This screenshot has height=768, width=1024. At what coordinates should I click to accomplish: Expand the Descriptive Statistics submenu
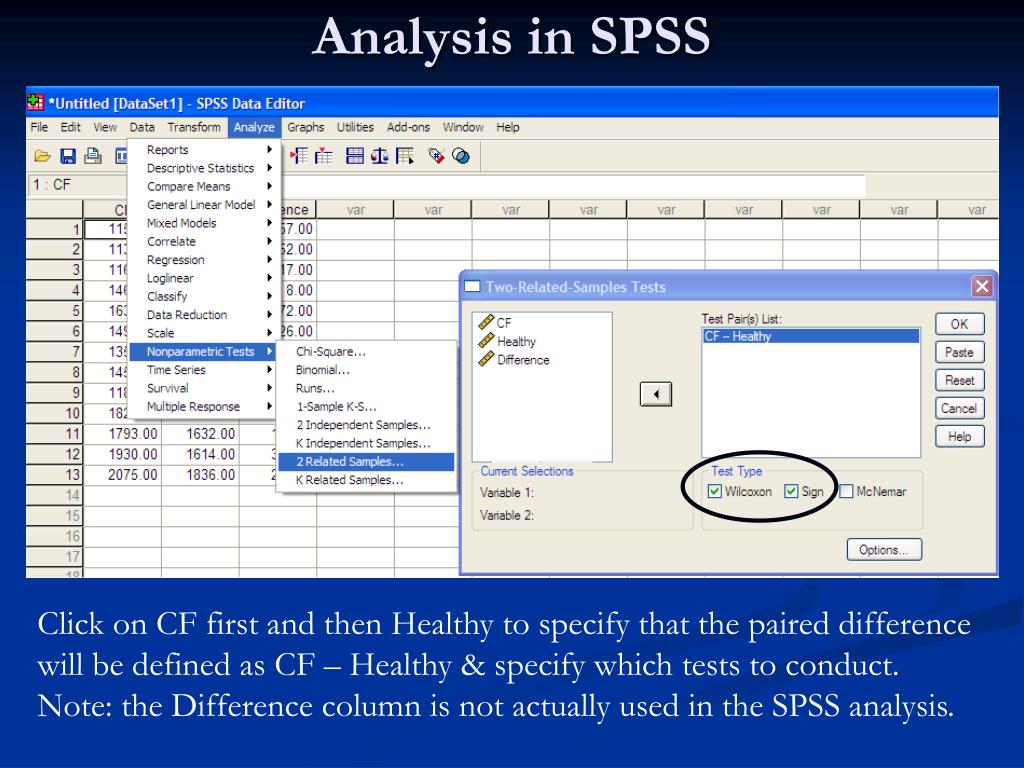pos(204,168)
